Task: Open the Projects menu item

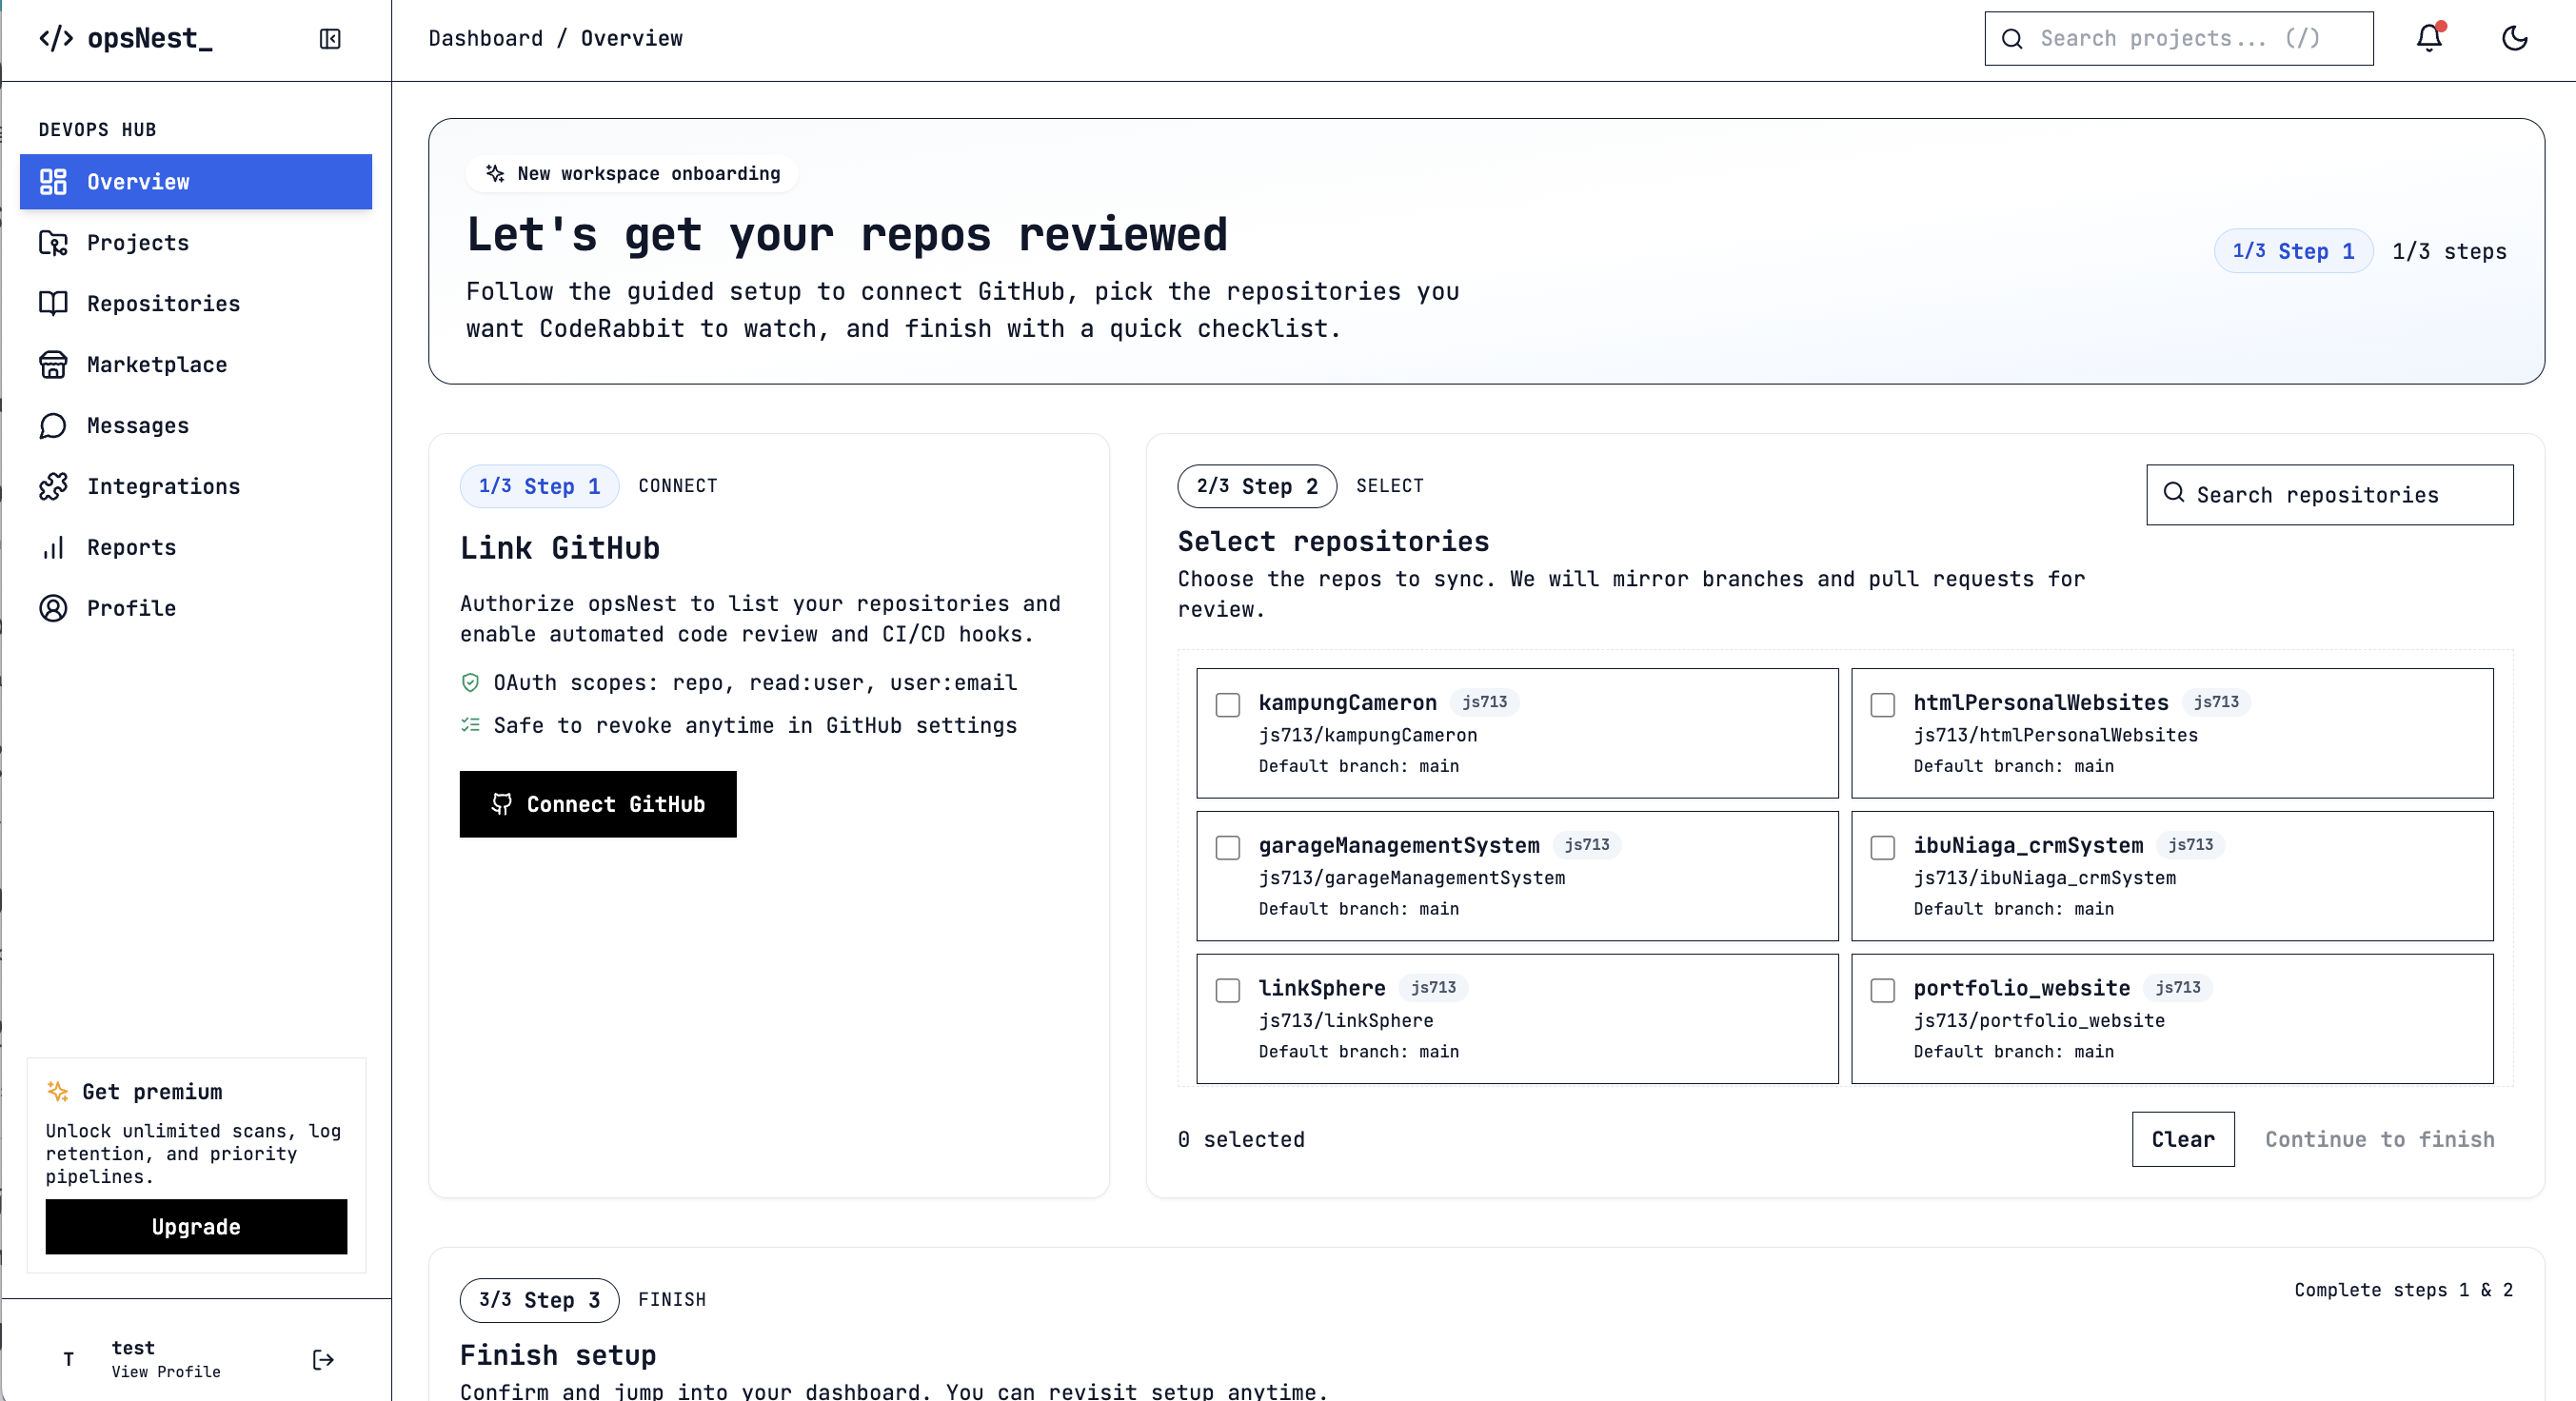Action: tap(137, 243)
